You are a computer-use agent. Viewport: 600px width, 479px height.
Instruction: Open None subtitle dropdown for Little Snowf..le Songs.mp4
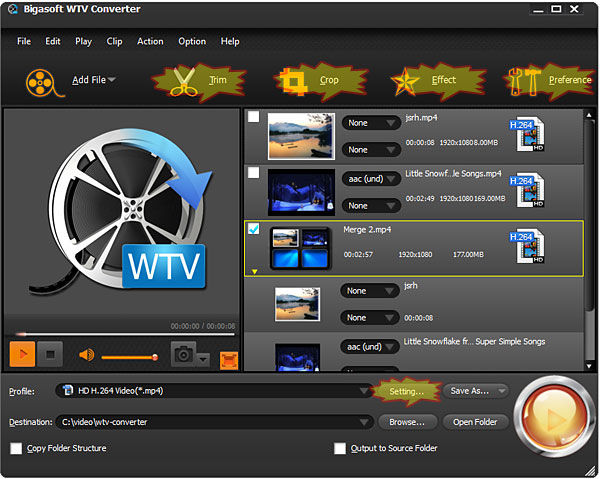coord(371,206)
